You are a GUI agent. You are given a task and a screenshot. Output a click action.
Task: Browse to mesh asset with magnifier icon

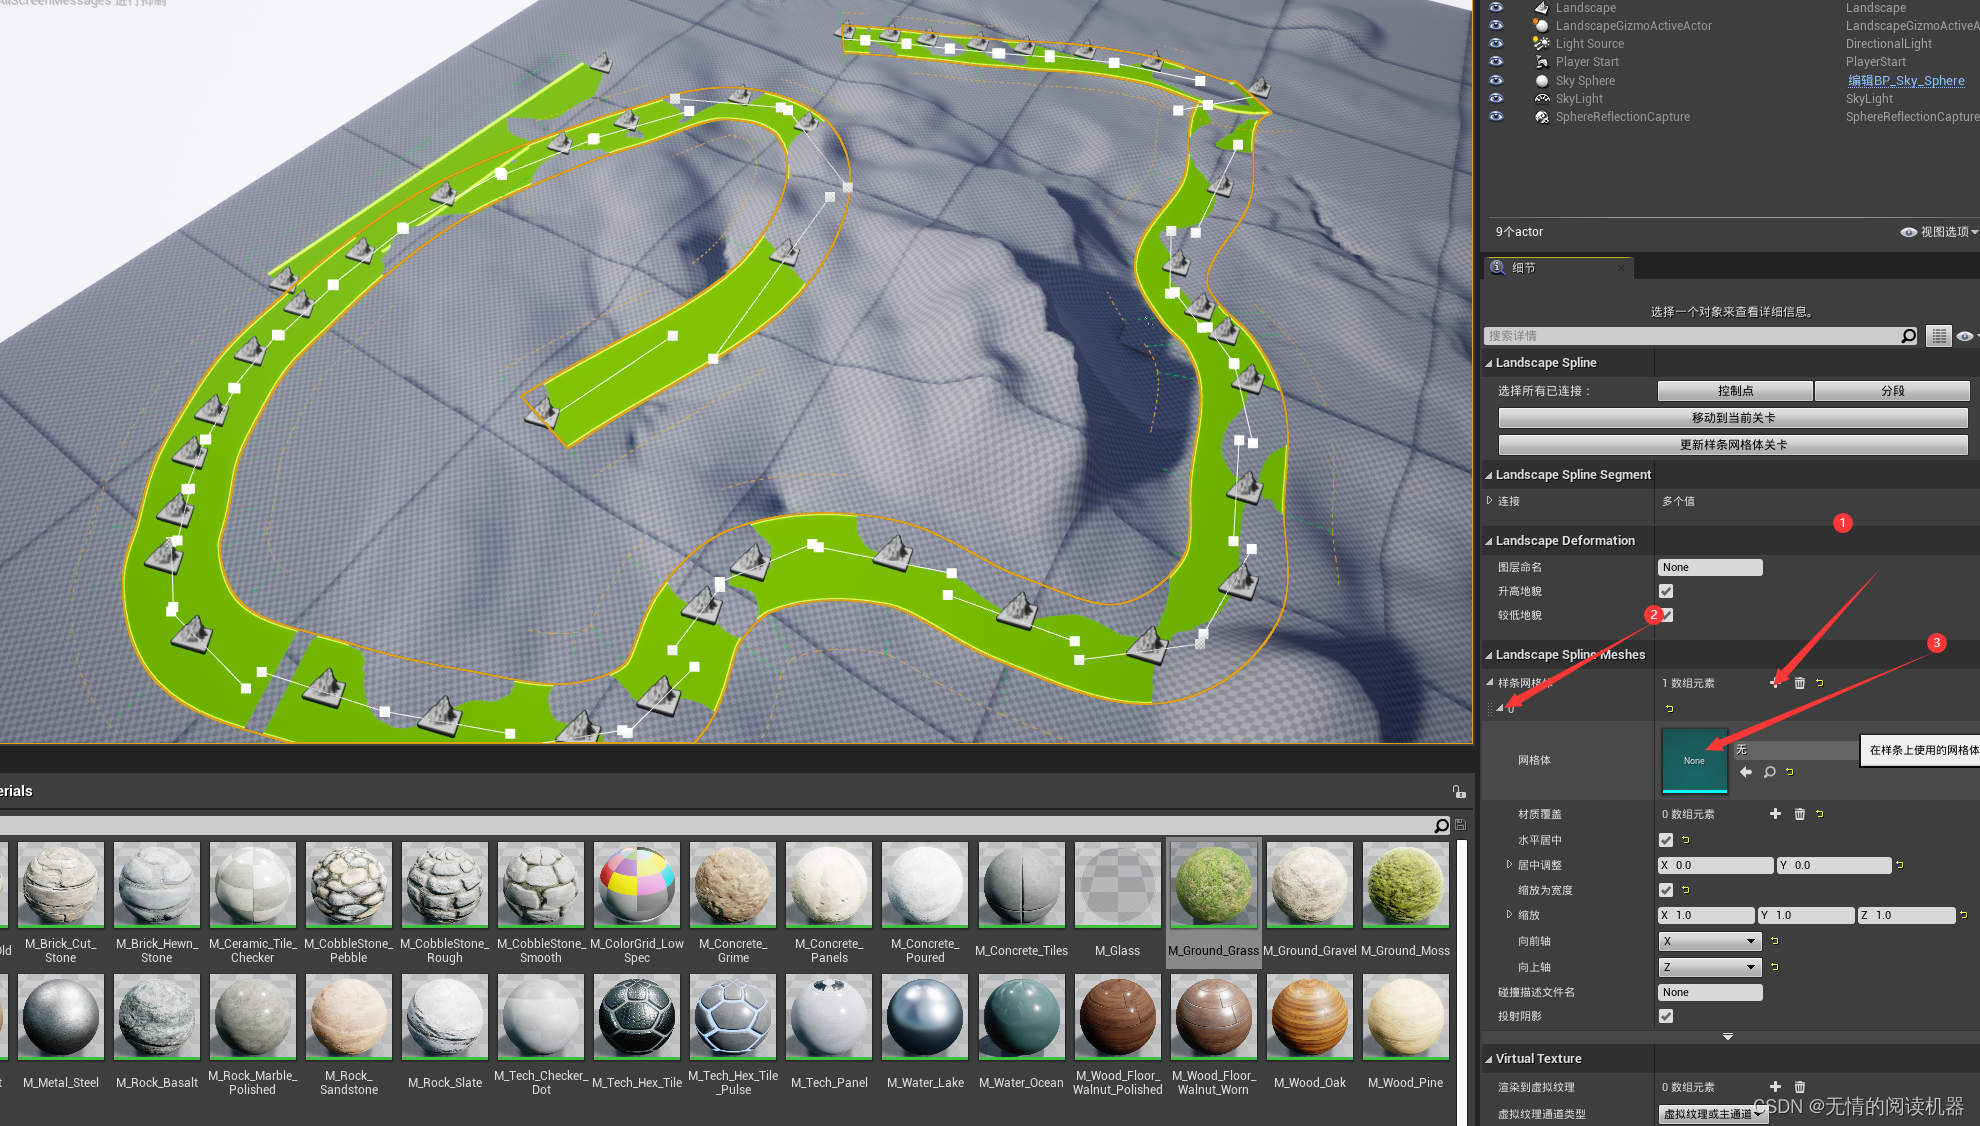(1769, 772)
